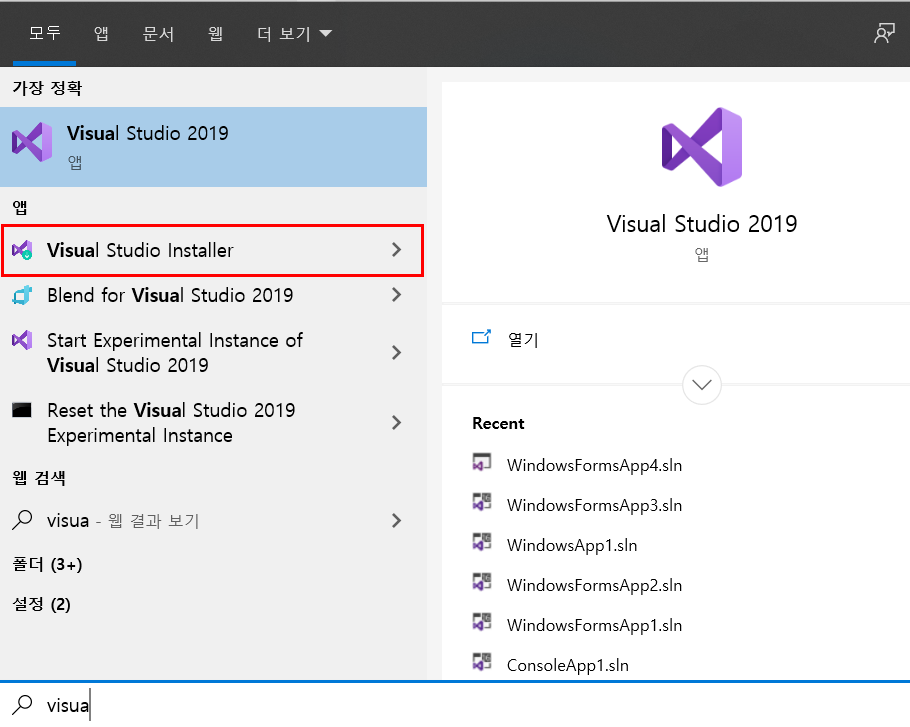The width and height of the screenshot is (910, 727).
Task: Open recent file ConsoleApp1.sln
Action: point(568,665)
